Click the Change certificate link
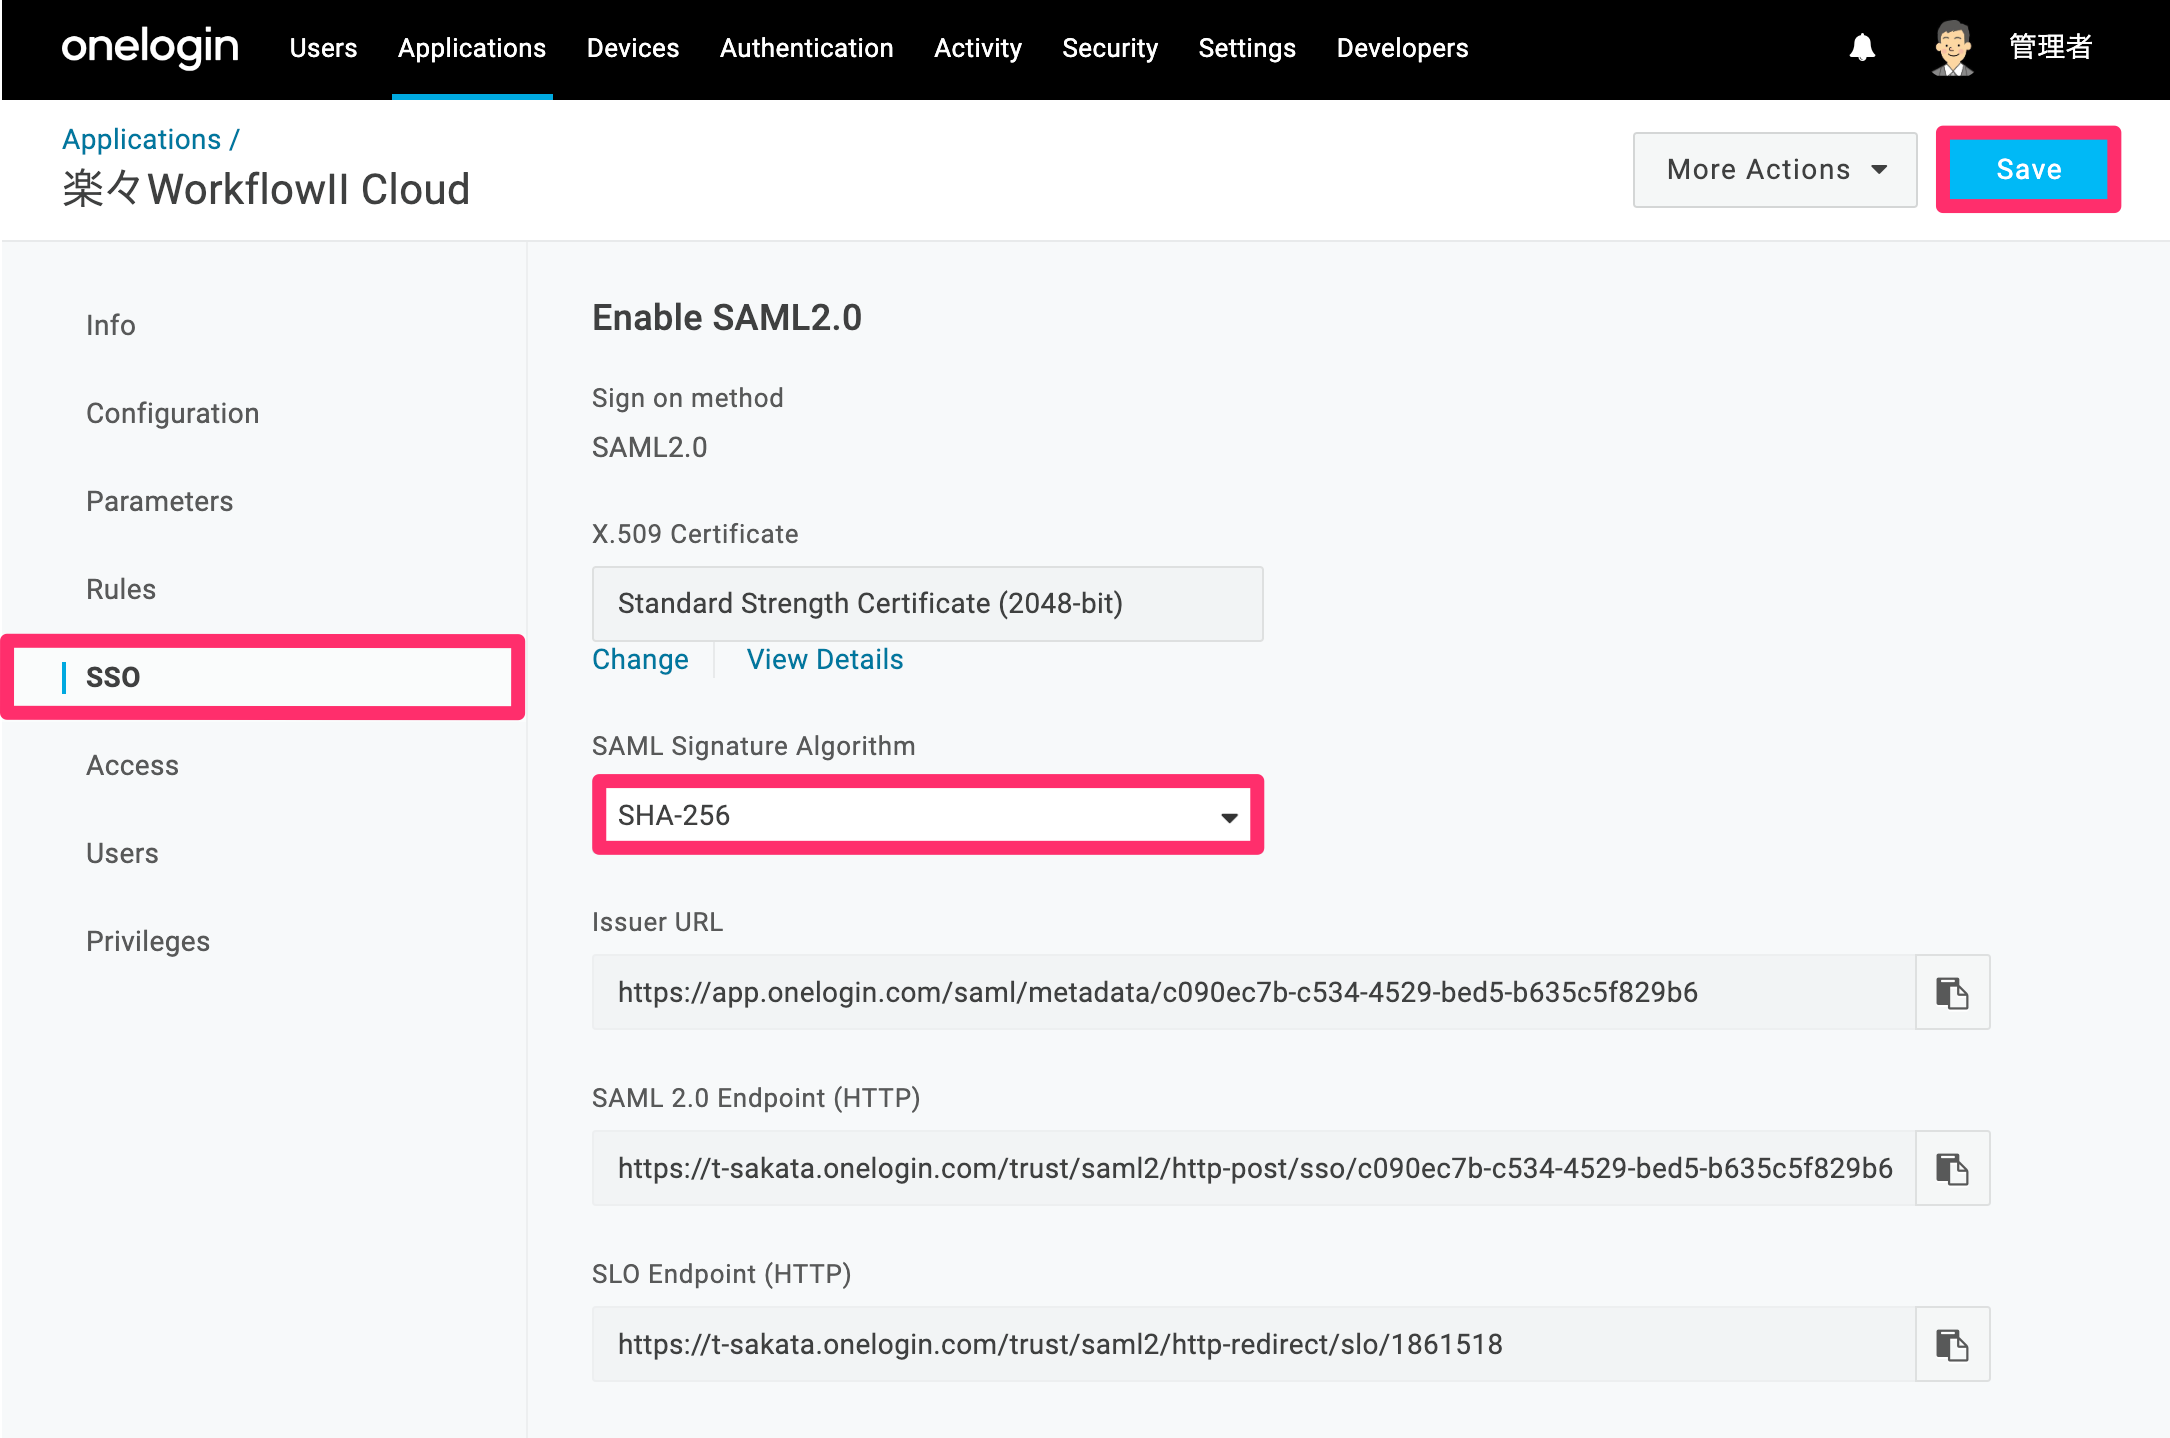 640,659
